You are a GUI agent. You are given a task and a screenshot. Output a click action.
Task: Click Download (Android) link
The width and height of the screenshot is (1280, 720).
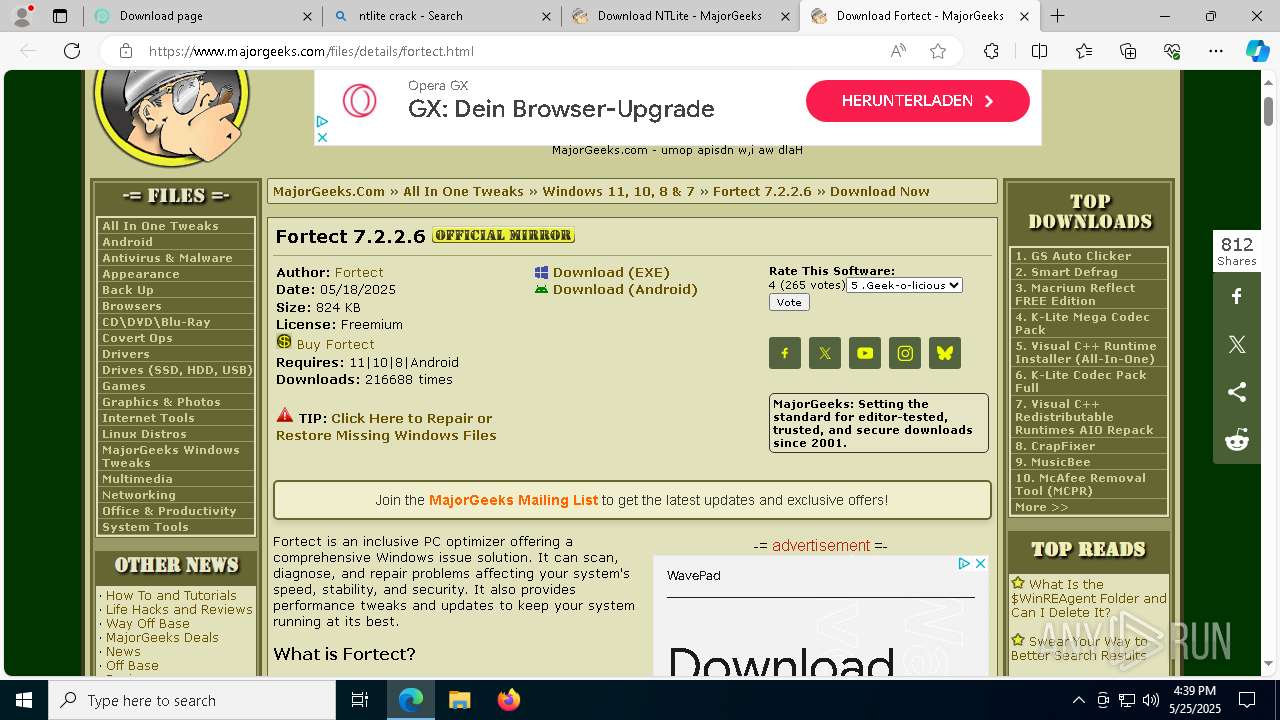point(625,289)
